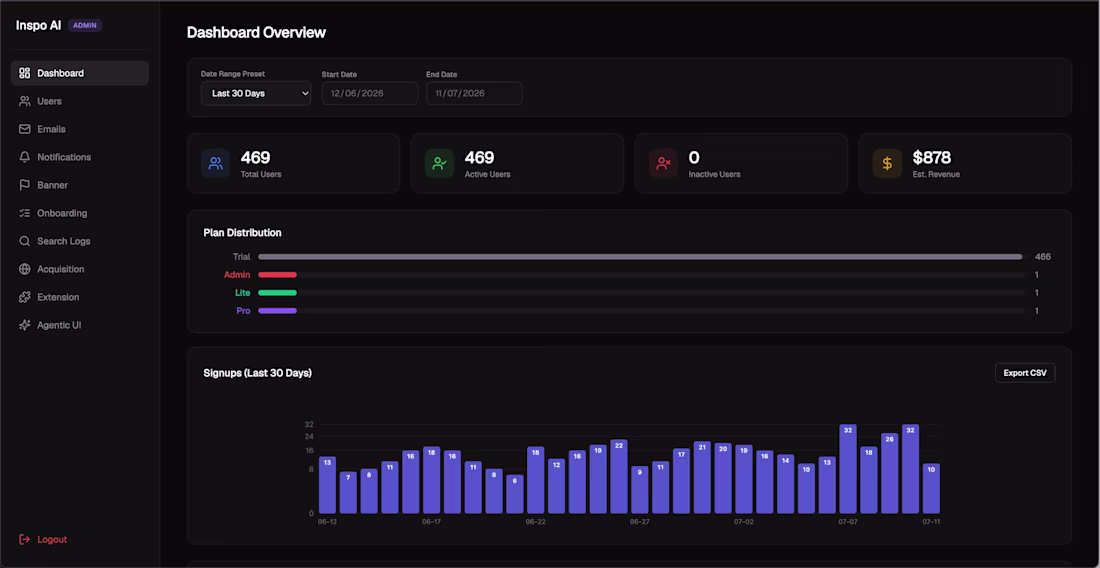
Task: Open Search Logs from sidebar
Action: click(79, 241)
